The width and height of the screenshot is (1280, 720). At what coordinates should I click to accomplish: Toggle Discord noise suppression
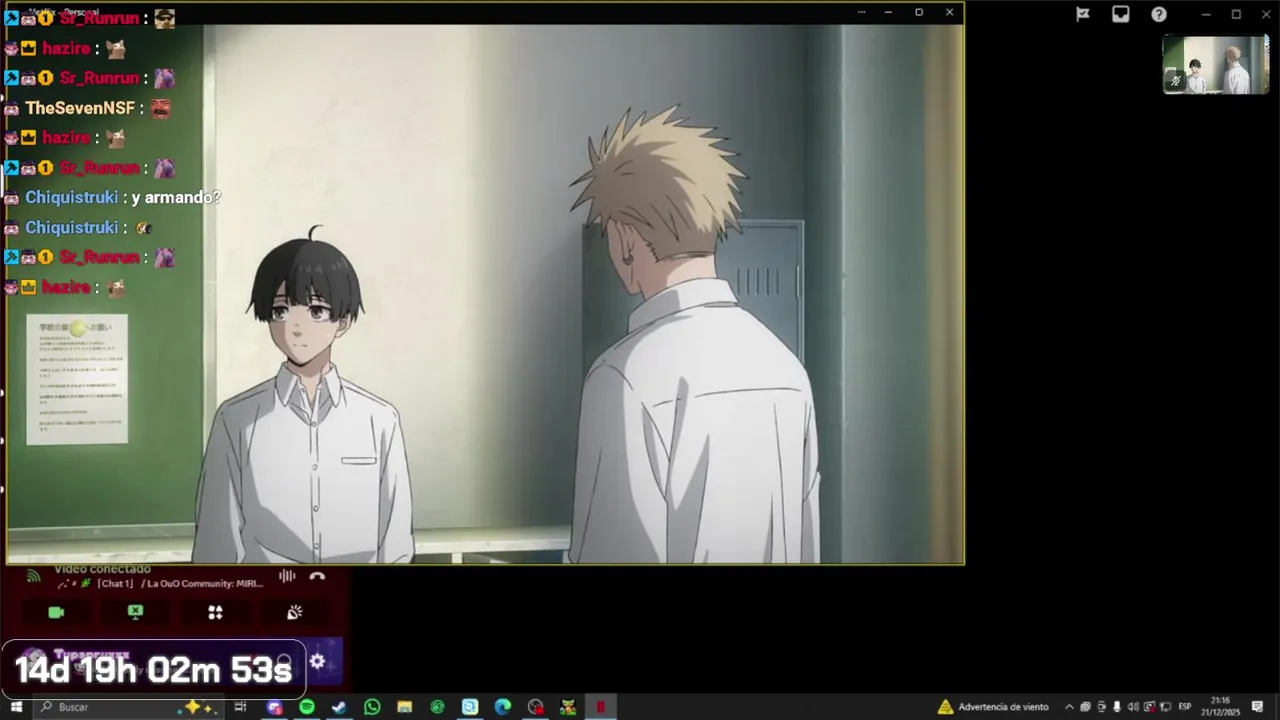point(287,575)
